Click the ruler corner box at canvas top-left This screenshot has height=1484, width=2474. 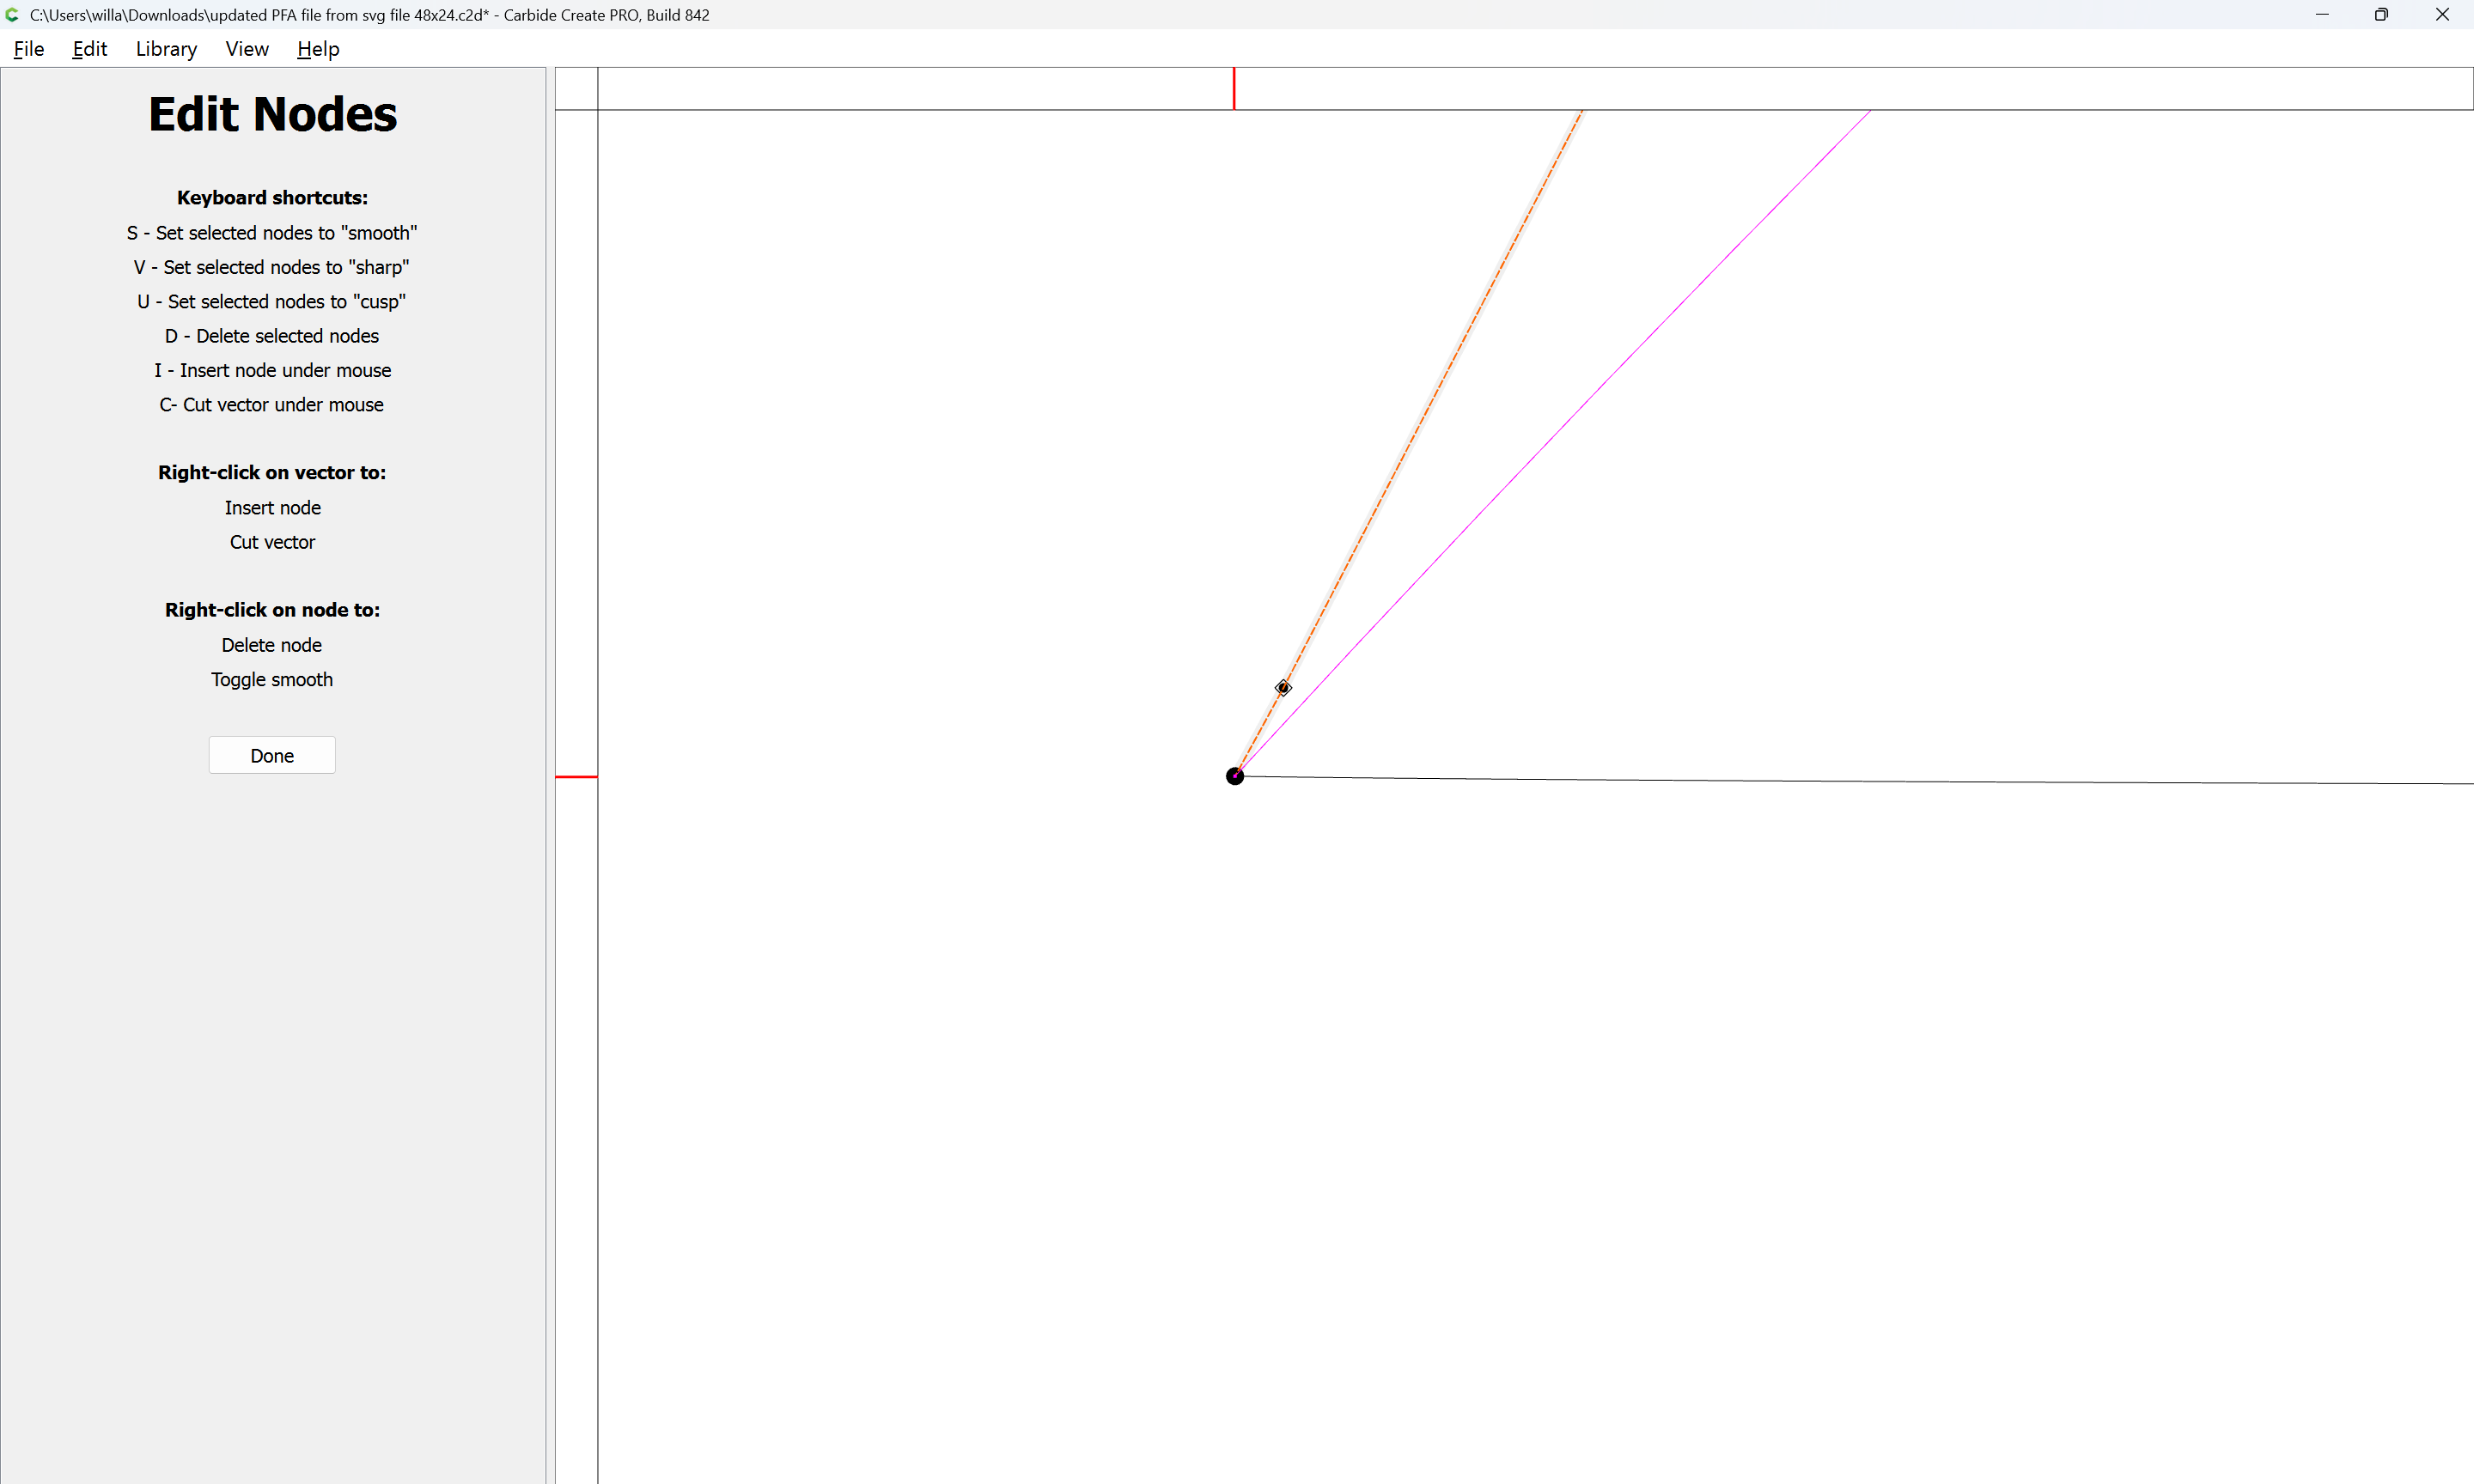tap(576, 88)
